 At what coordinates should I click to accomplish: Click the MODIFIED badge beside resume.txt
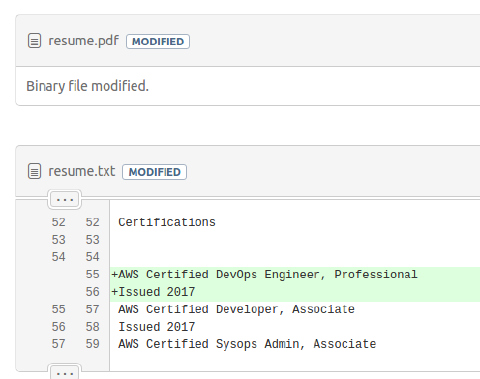[x=154, y=172]
